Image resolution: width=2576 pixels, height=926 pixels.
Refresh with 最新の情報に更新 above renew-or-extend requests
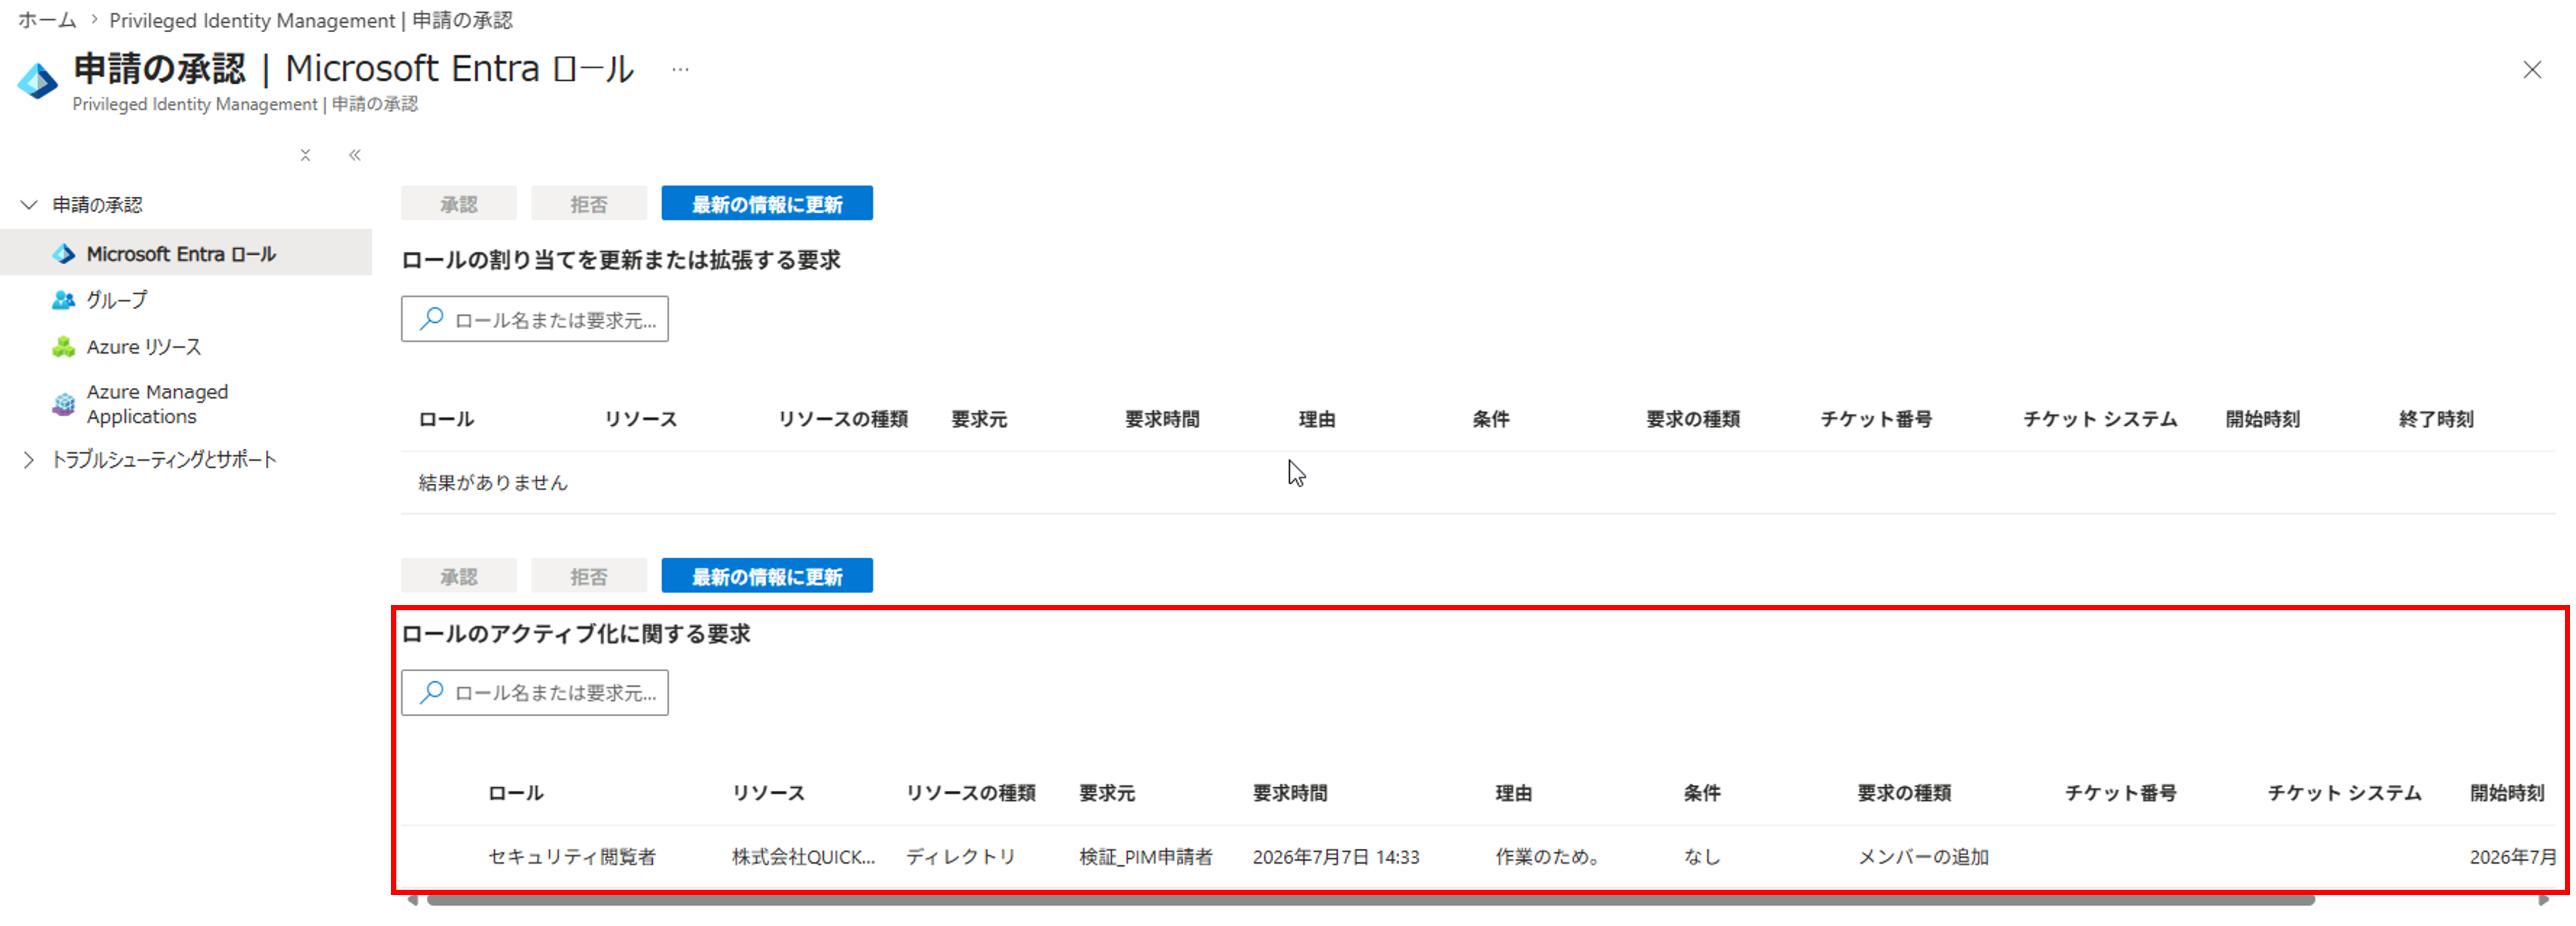pos(767,204)
